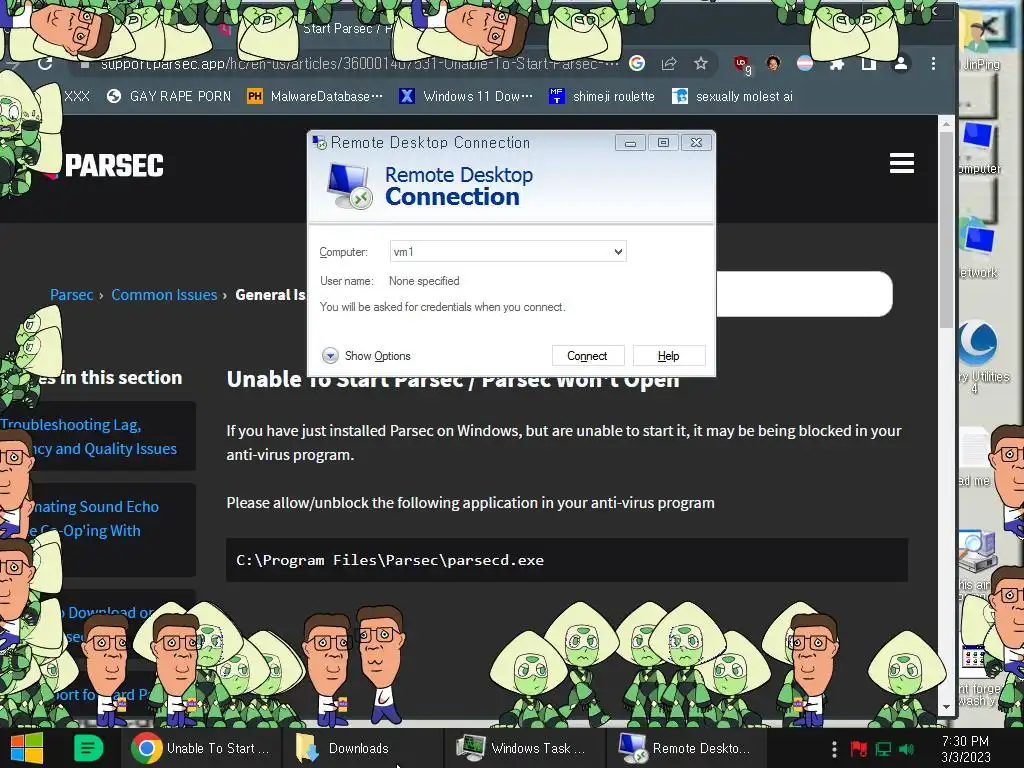Expand Show Options in Remote Desktop Connection
Screen dimensions: 1024x768
click(x=366, y=355)
